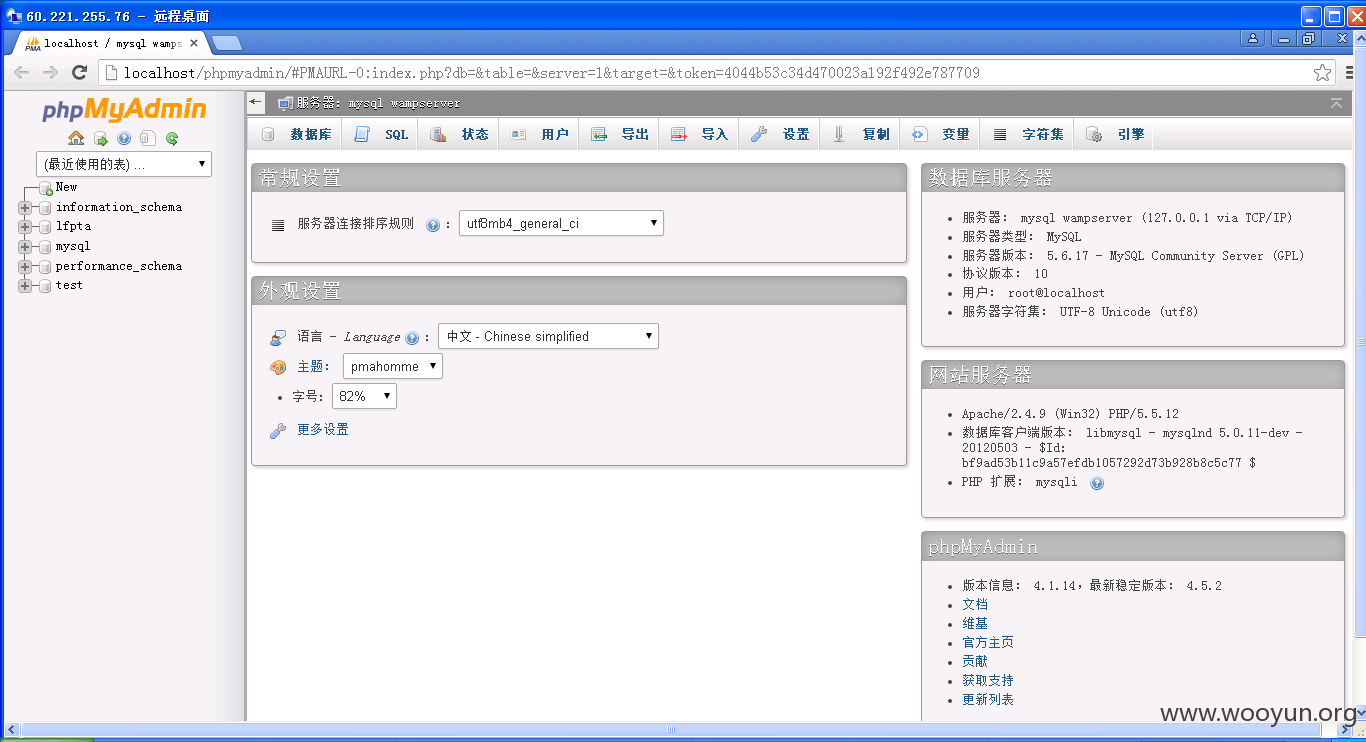
Task: Open the 文档 link
Action: point(975,605)
